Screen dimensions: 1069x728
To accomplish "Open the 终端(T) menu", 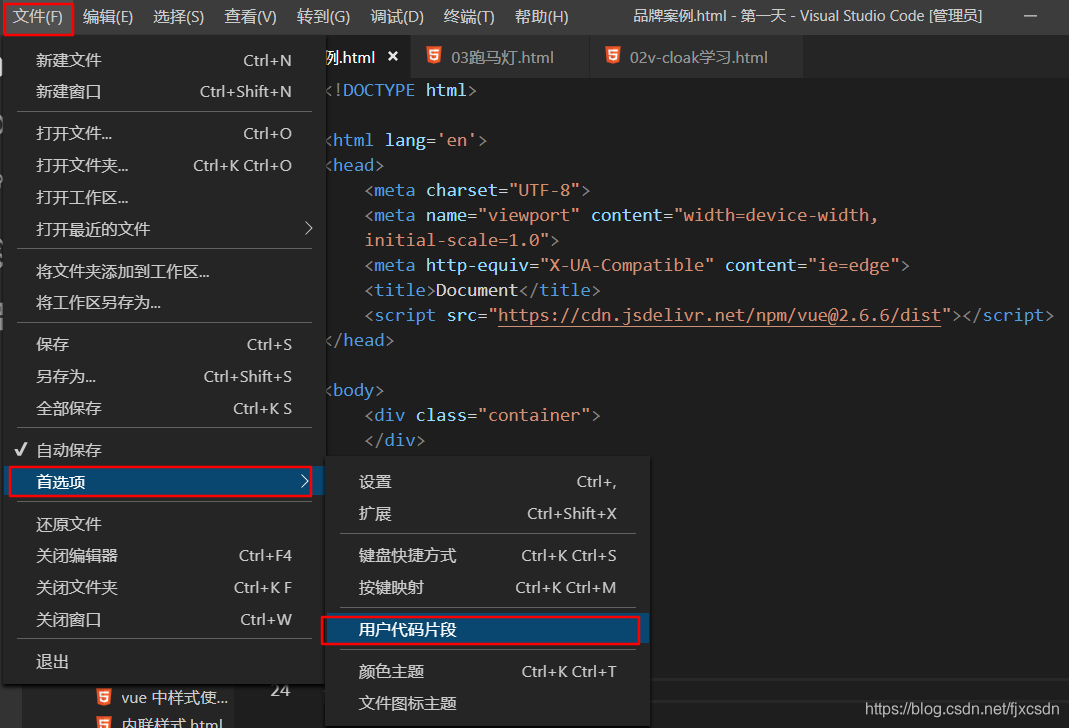I will 469,16.
